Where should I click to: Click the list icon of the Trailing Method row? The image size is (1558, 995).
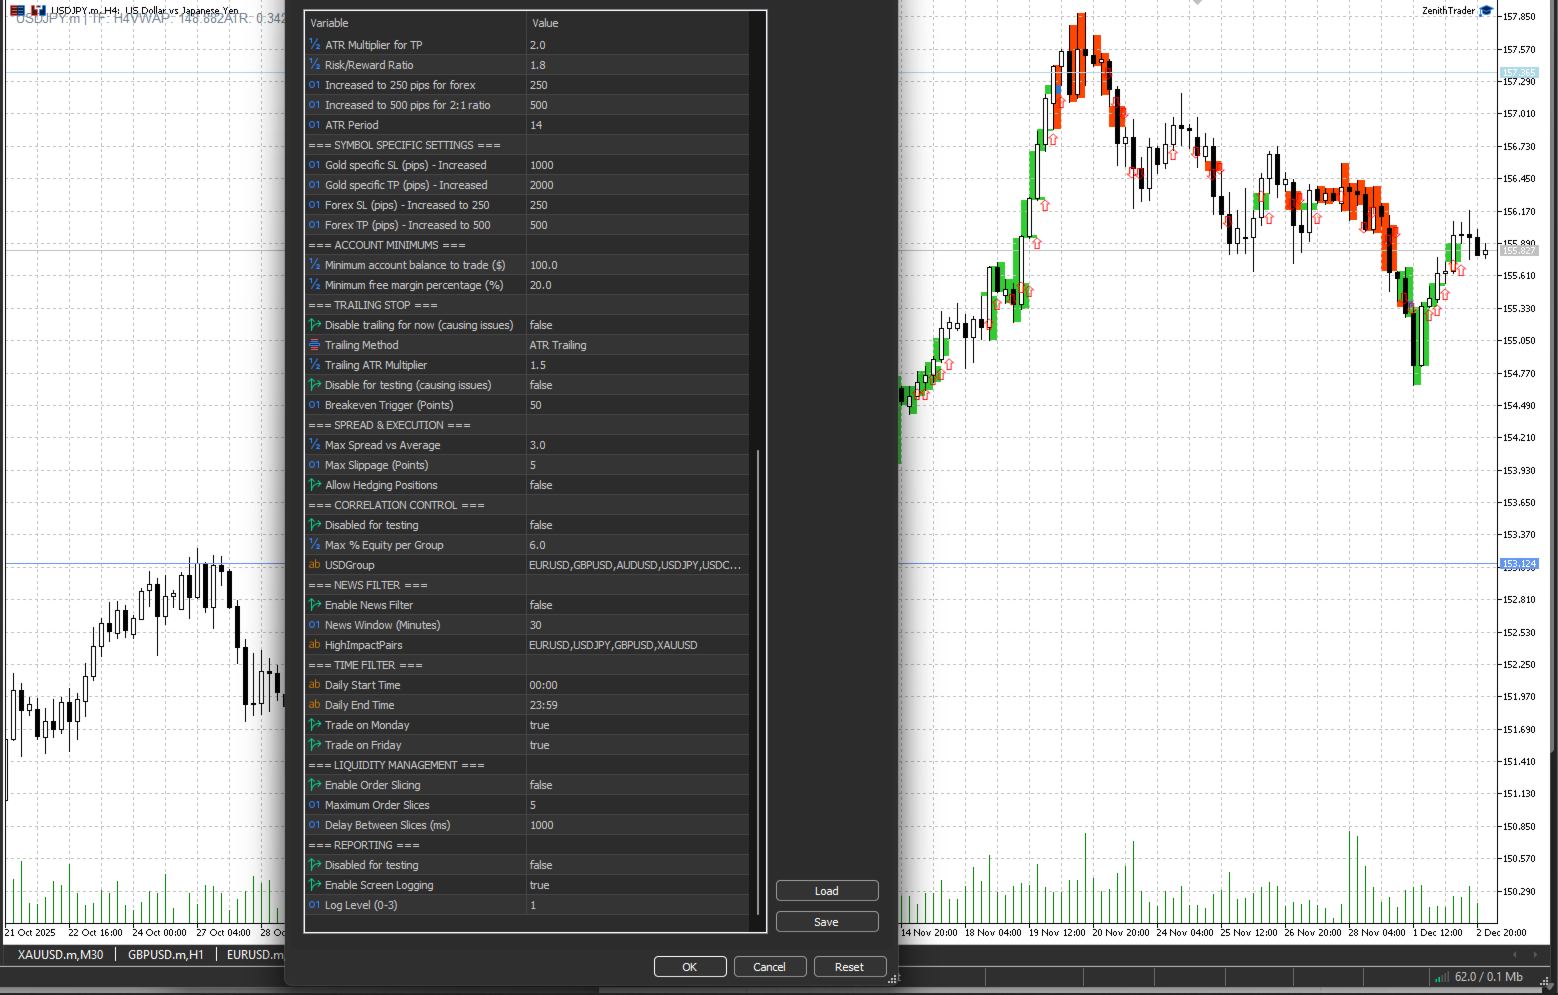pos(314,345)
